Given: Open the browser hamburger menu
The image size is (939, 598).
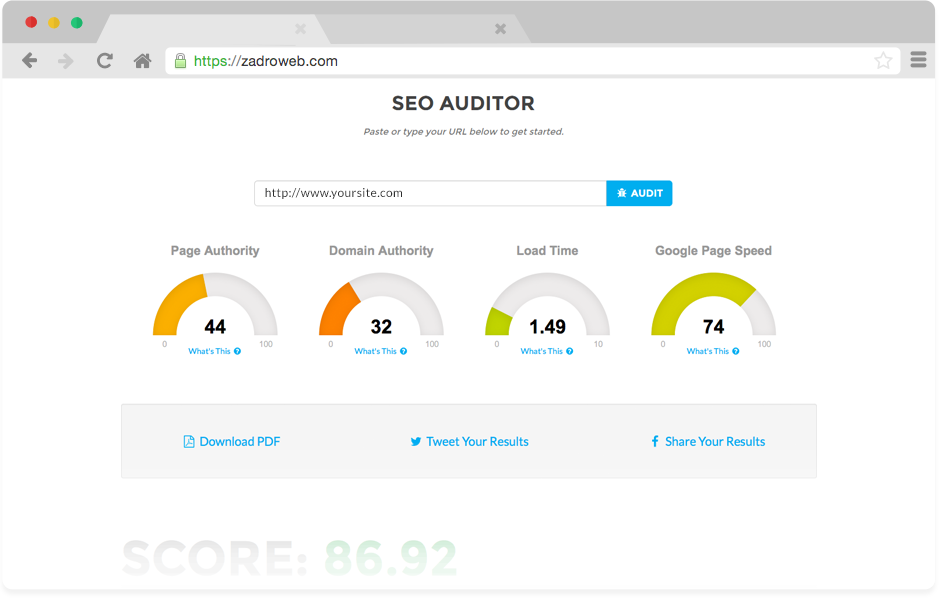Looking at the screenshot, I should point(918,60).
